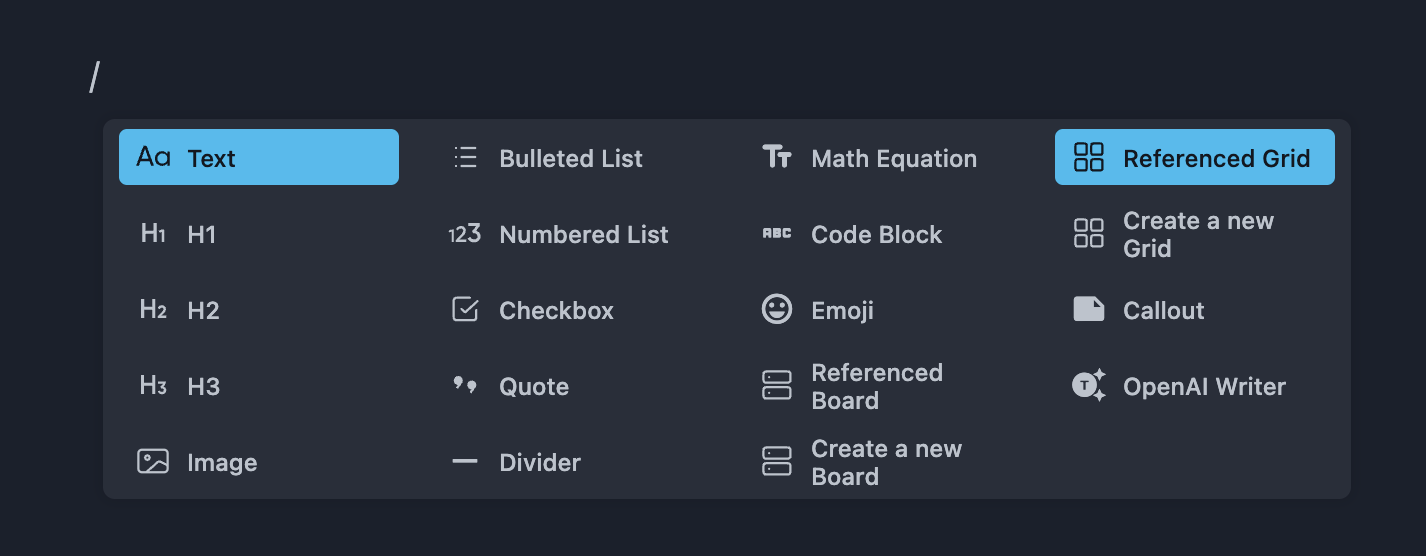The image size is (1426, 556).
Task: Click the Math Equation icon
Action: click(777, 157)
